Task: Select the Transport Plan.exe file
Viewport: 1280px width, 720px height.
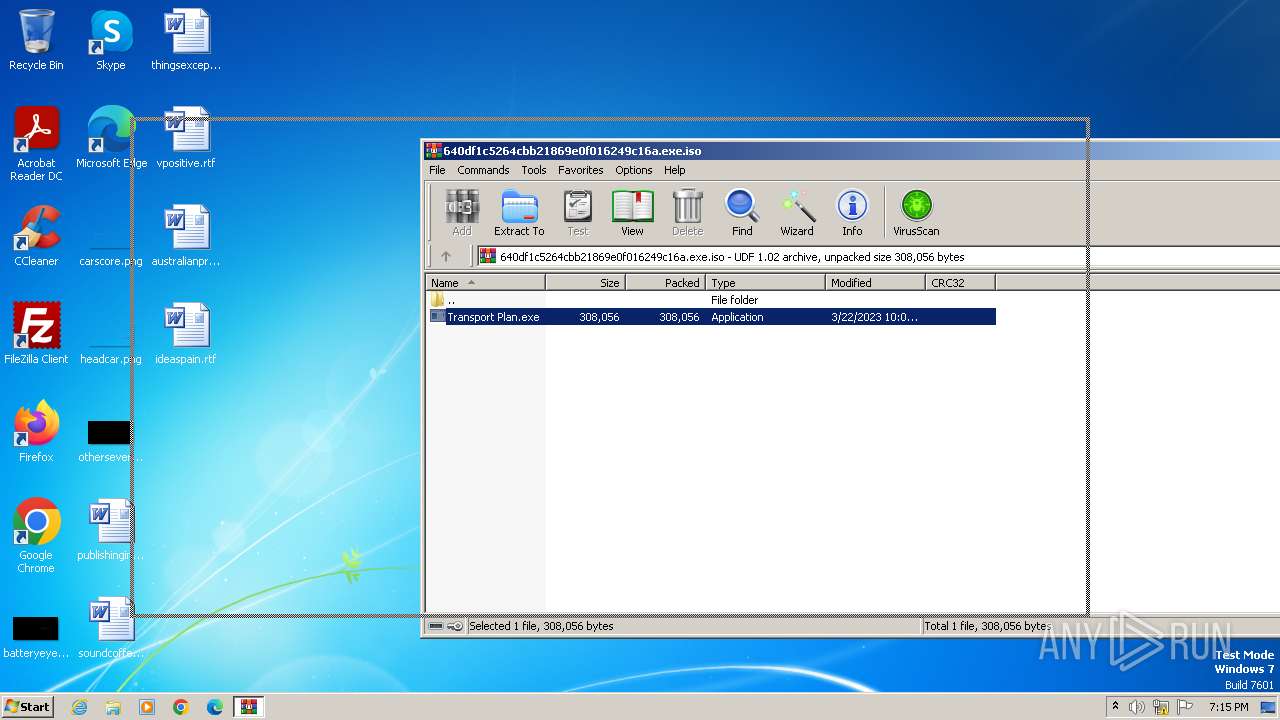Action: pyautogui.click(x=493, y=317)
